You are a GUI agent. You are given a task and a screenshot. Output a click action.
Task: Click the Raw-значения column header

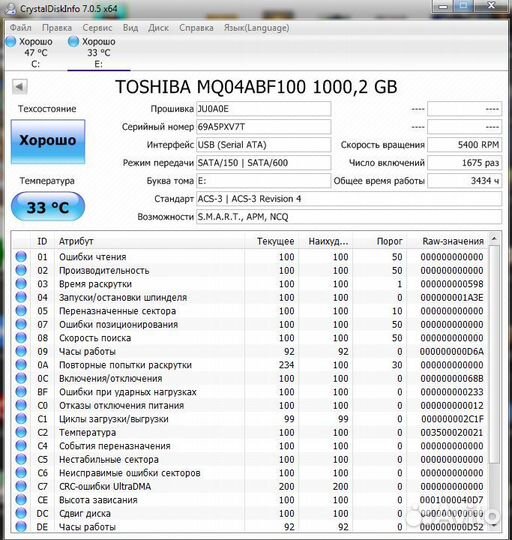448,241
